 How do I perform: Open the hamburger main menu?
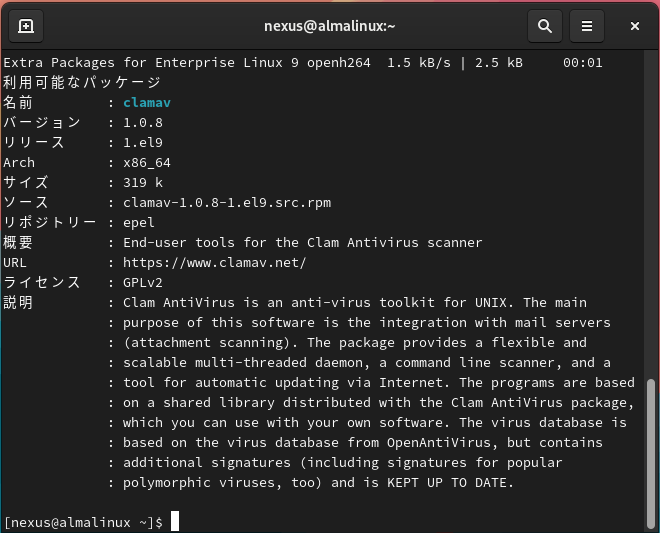(587, 26)
